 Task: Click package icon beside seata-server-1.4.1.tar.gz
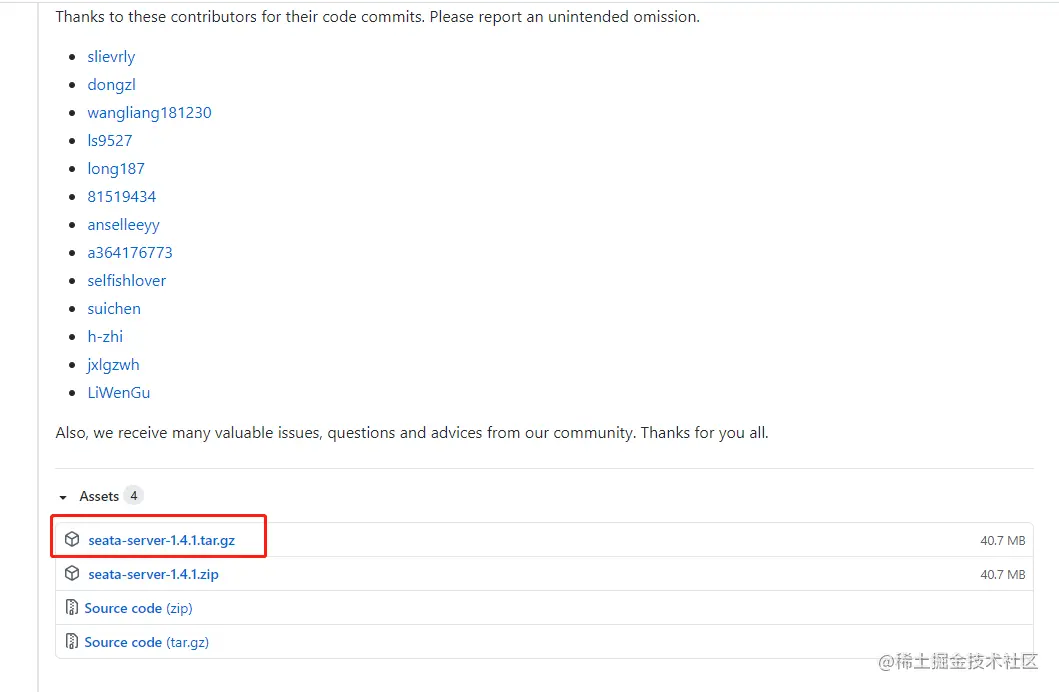pos(72,540)
